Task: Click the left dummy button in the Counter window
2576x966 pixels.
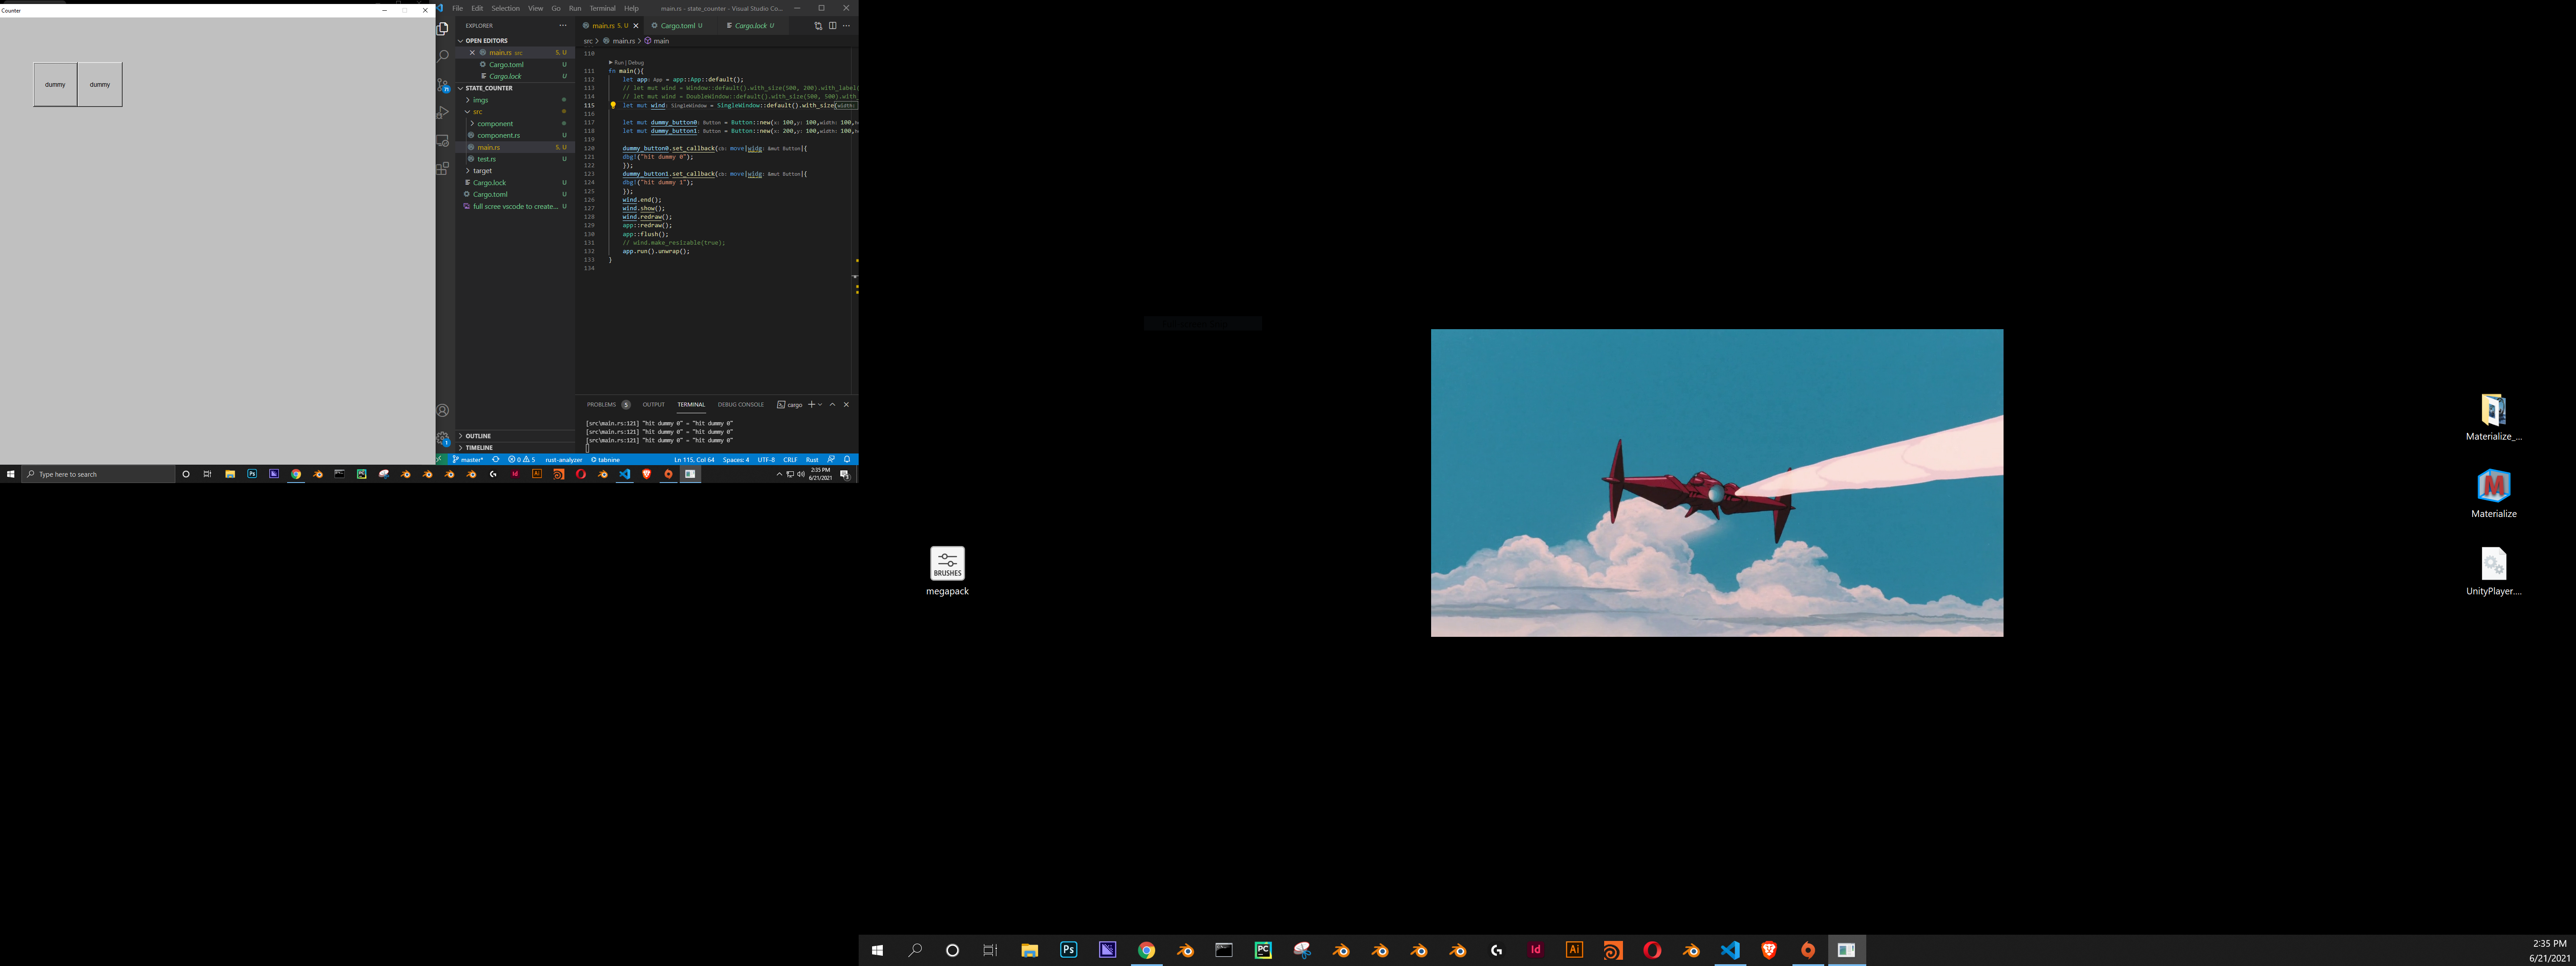Action: click(55, 84)
